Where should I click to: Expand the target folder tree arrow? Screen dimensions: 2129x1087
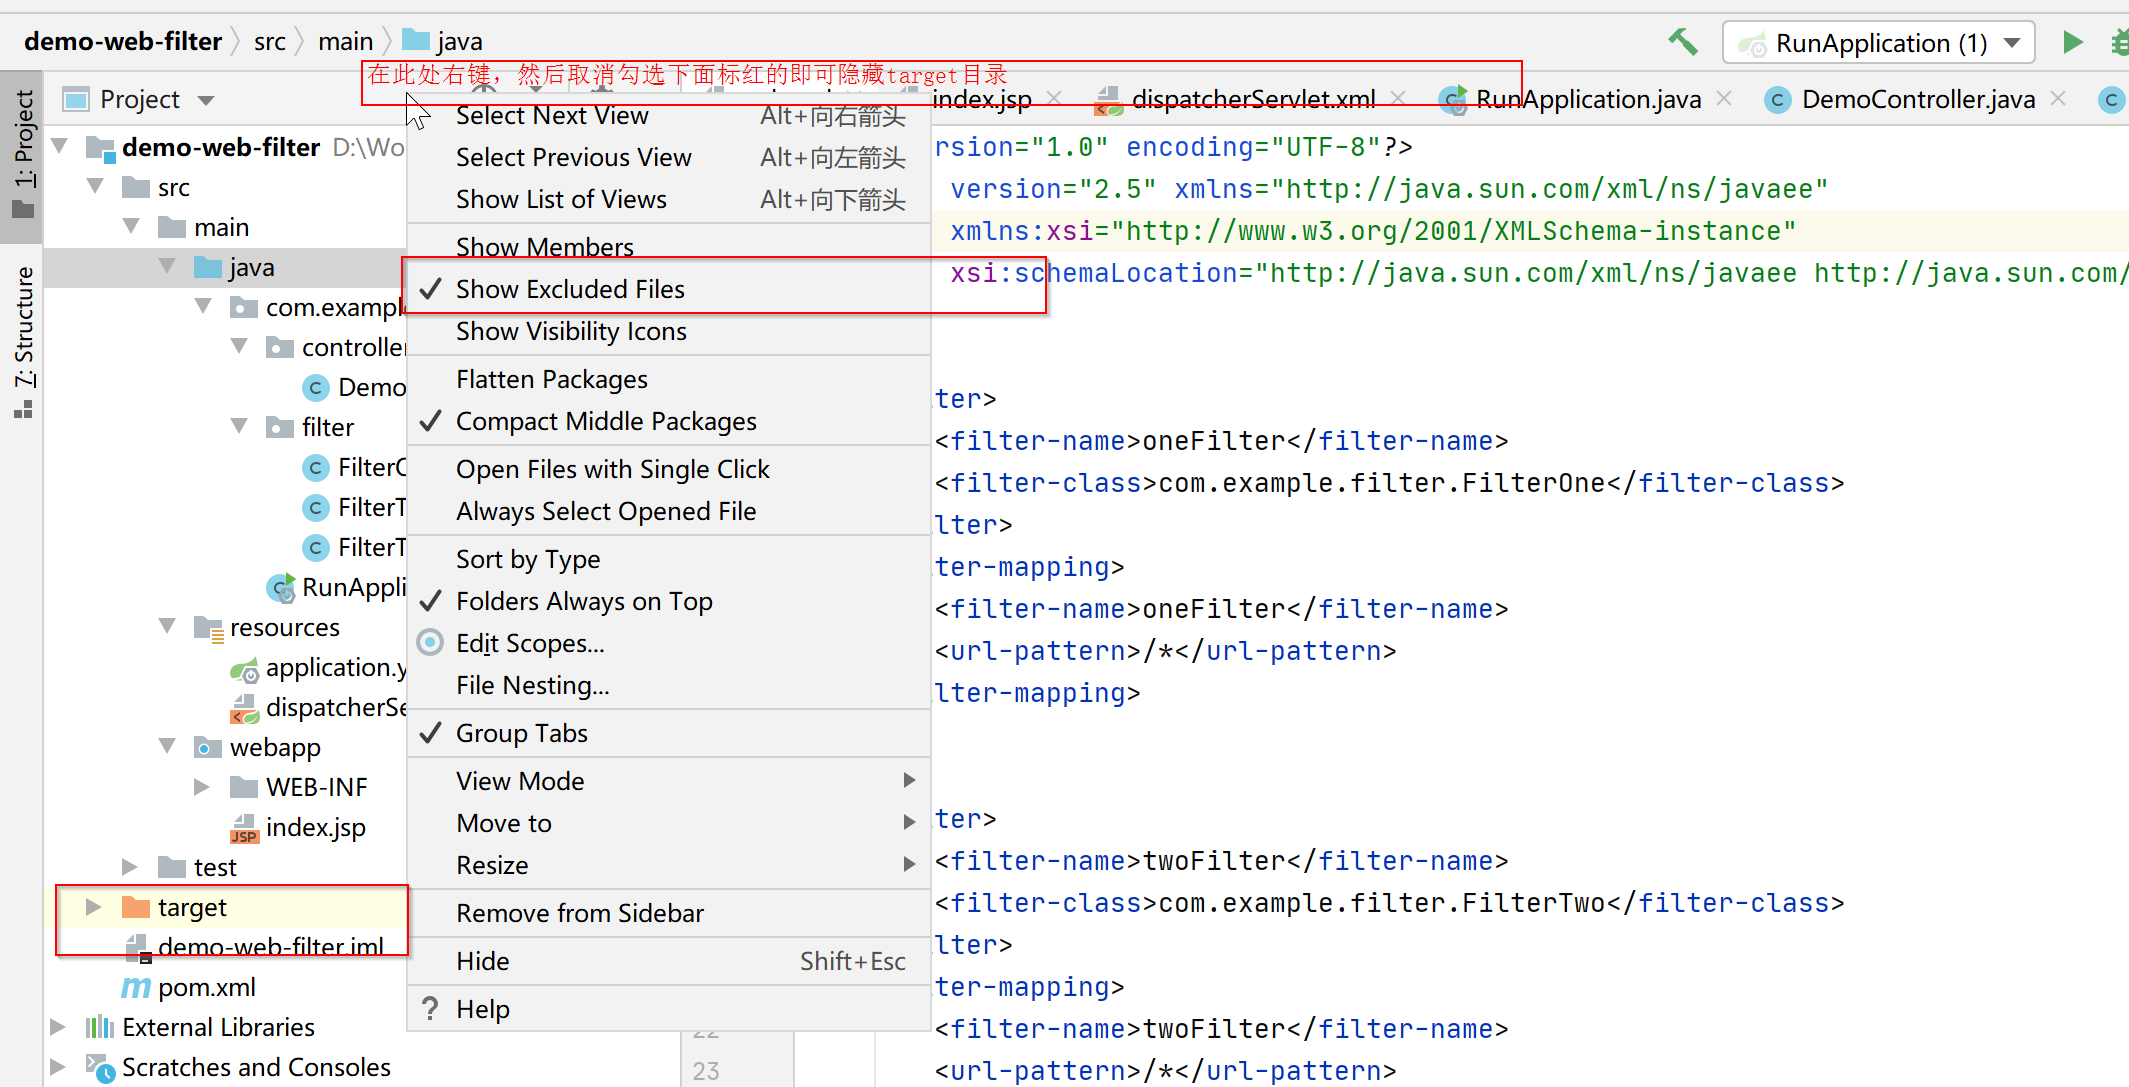pyautogui.click(x=93, y=907)
